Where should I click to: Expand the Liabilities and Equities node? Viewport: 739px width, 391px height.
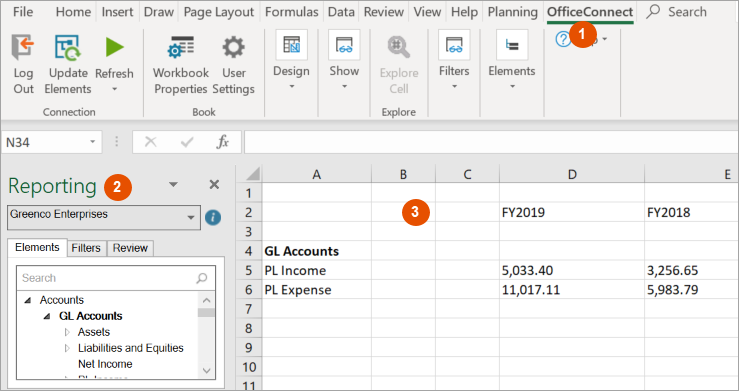67,348
